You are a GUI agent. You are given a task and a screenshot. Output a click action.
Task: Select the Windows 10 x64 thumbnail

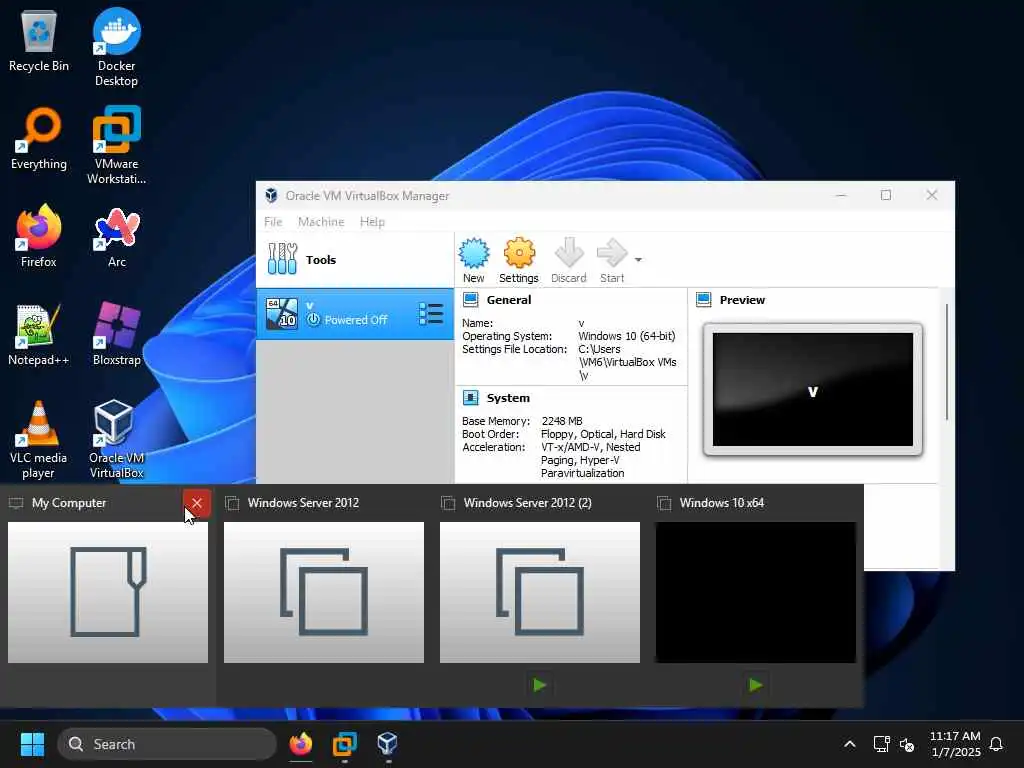[x=756, y=592]
